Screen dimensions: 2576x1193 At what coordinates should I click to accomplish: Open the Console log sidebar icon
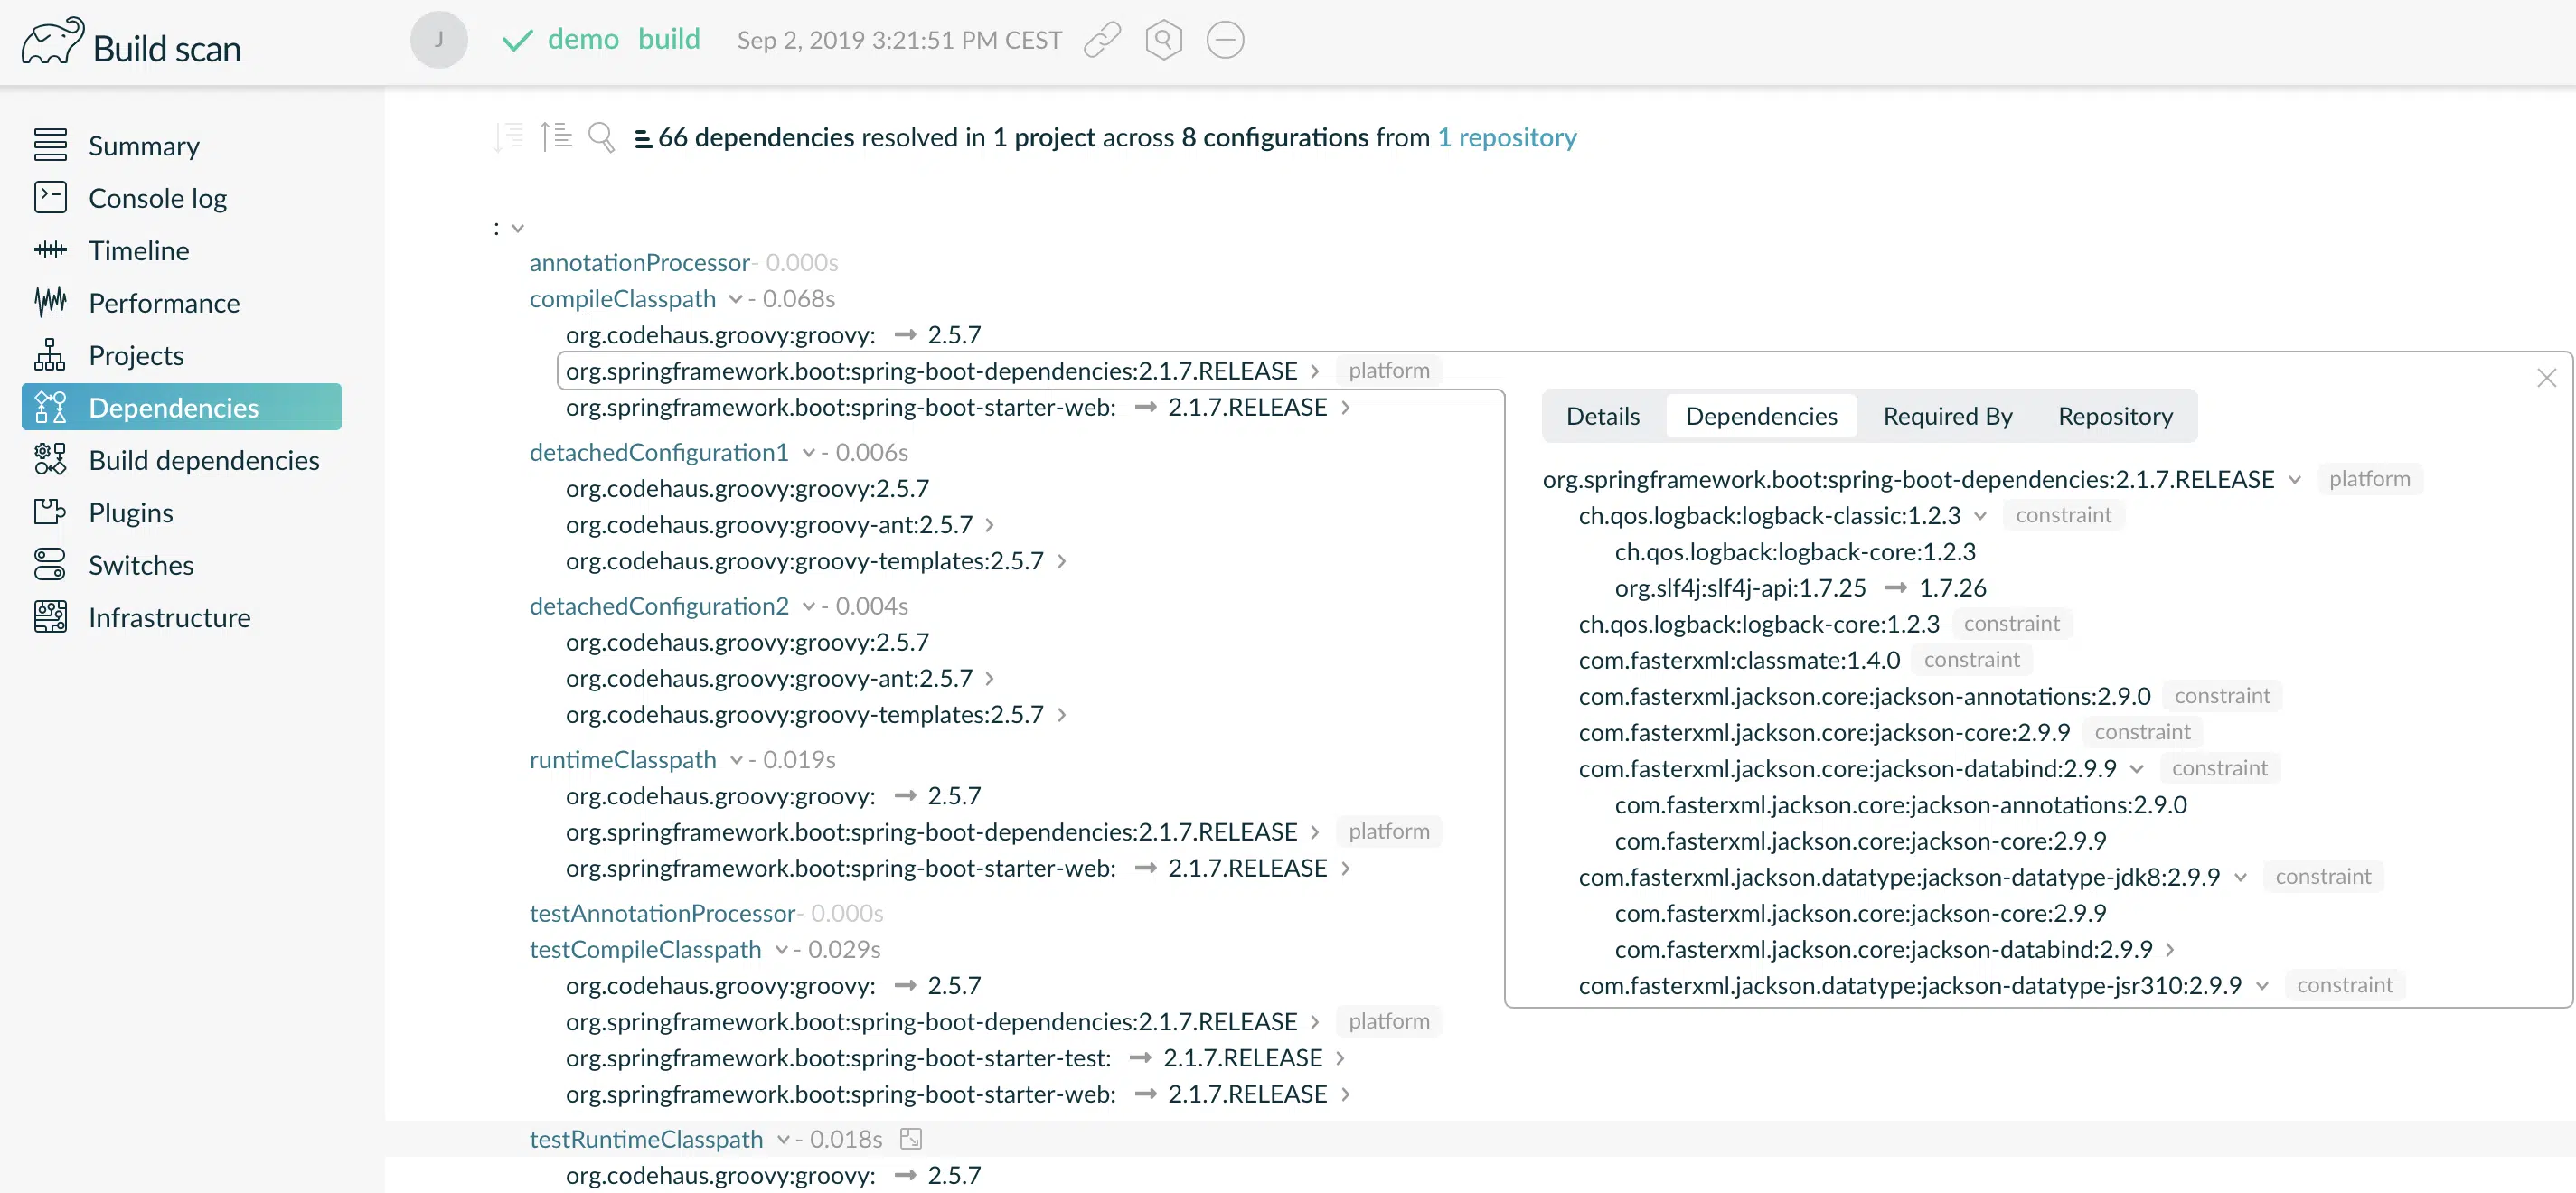(x=50, y=197)
